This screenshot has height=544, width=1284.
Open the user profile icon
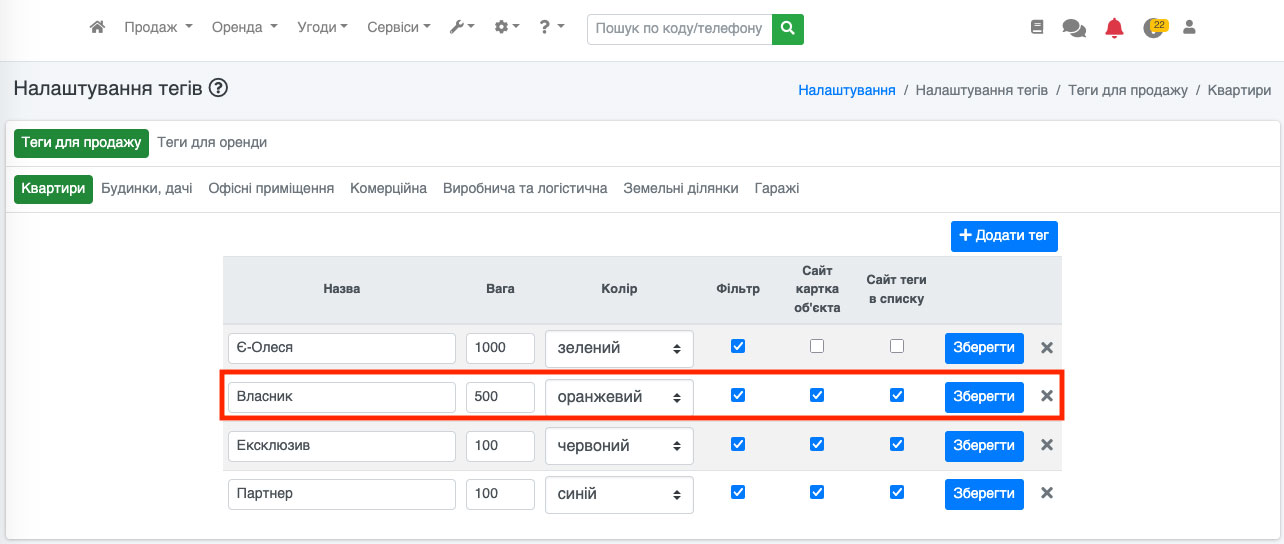pos(1189,28)
